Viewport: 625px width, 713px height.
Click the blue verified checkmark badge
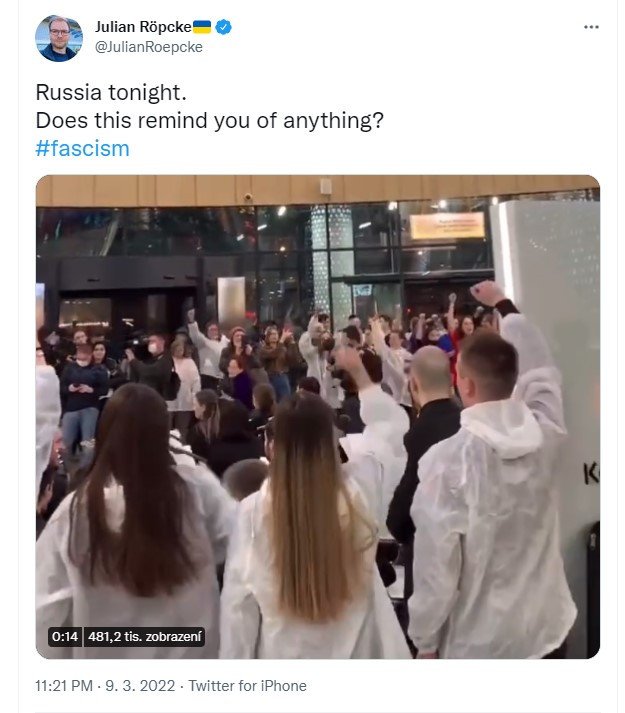(x=223, y=27)
